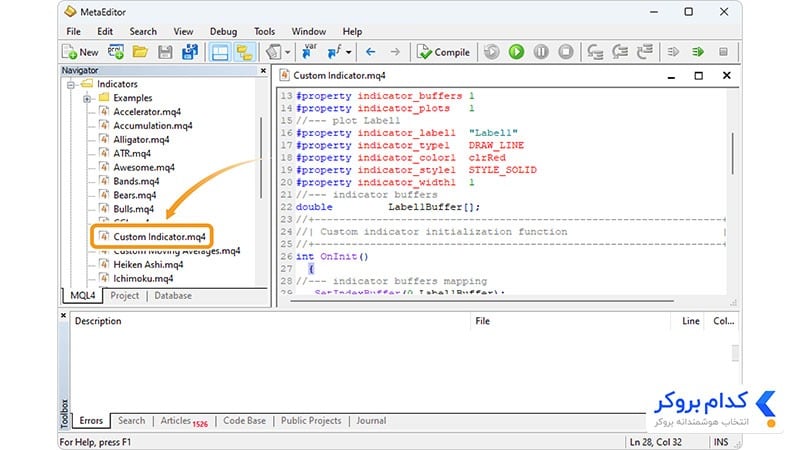This screenshot has width=800, height=450.
Task: Expand the Examples folder
Action: coord(87,98)
